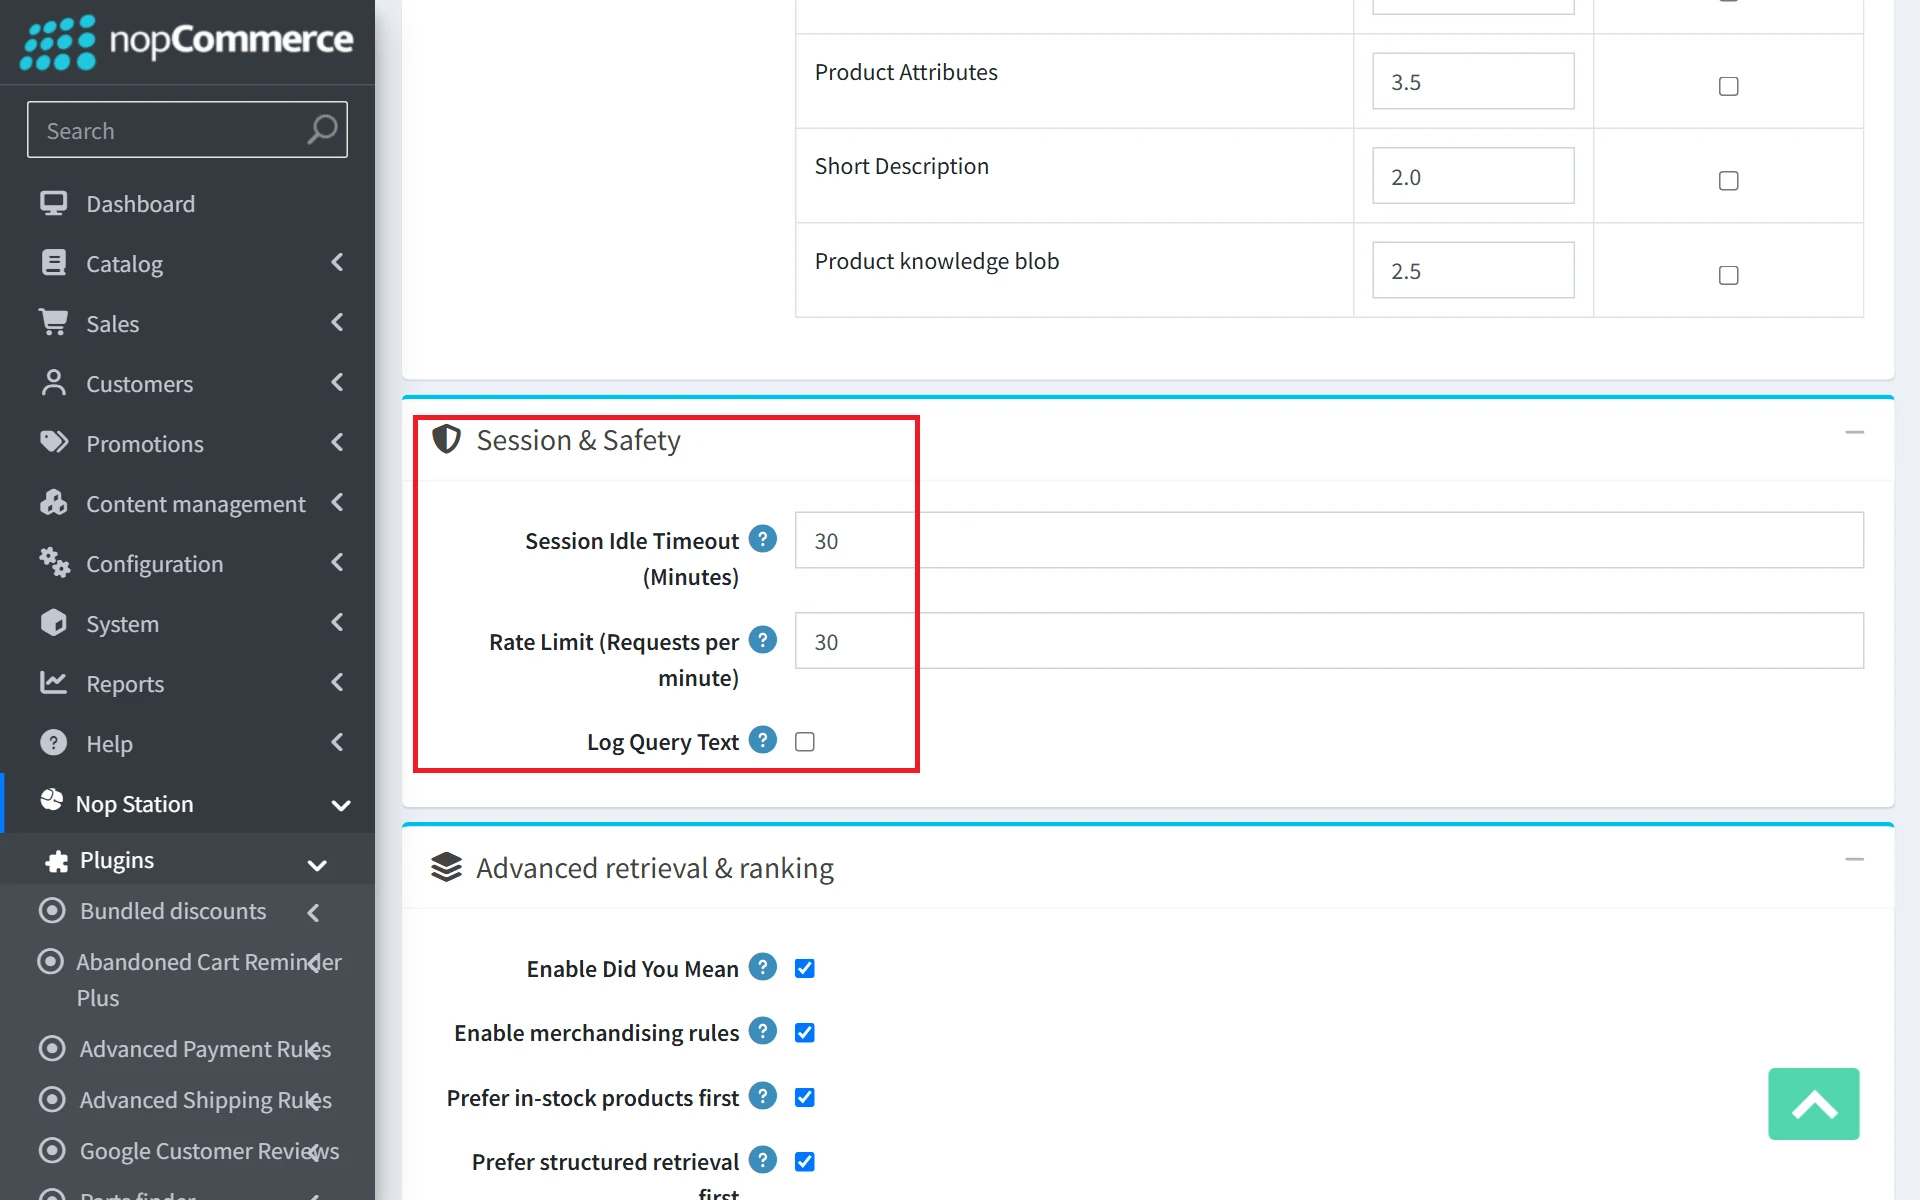Toggle the Log Query Text checkbox

(804, 741)
